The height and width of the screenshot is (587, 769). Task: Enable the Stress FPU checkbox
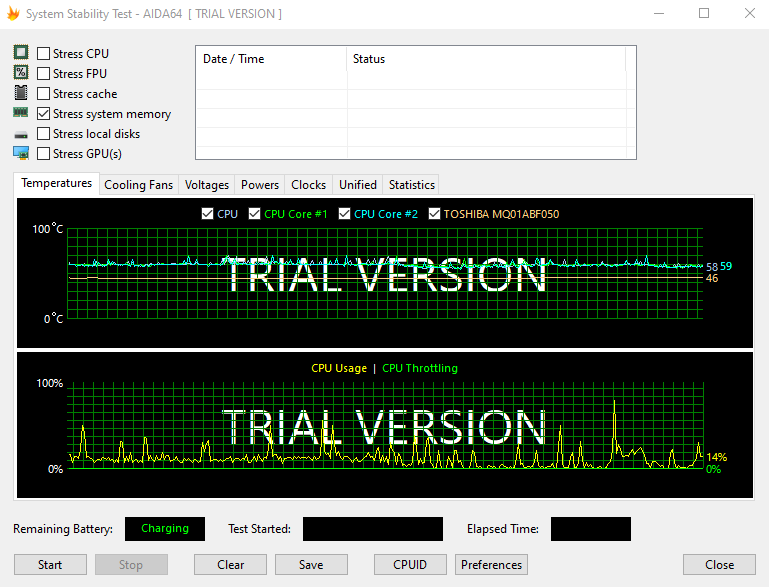[x=43, y=74]
